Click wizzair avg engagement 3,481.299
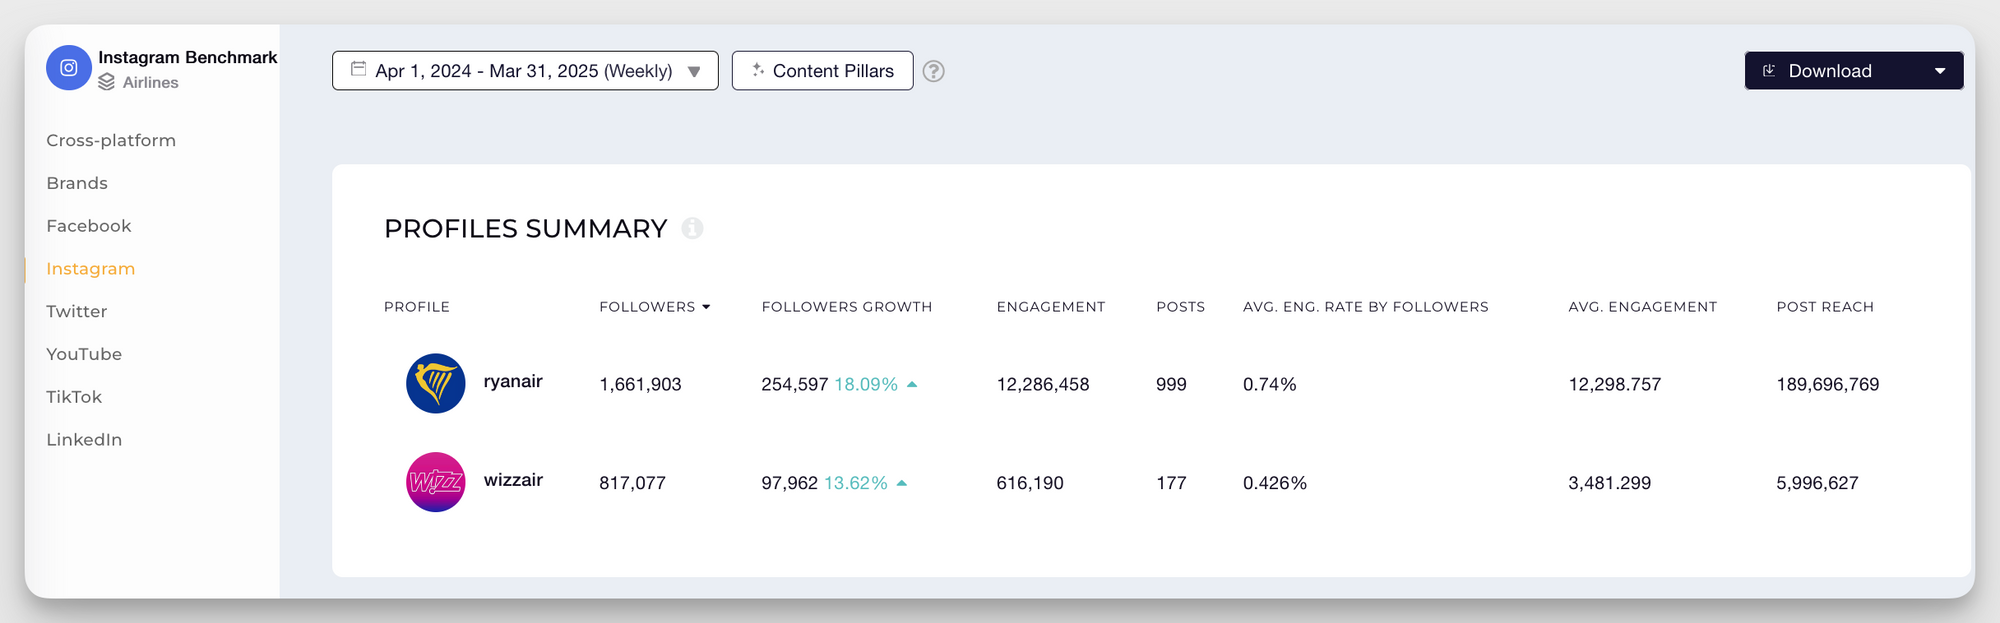This screenshot has height=623, width=2000. pyautogui.click(x=1609, y=483)
